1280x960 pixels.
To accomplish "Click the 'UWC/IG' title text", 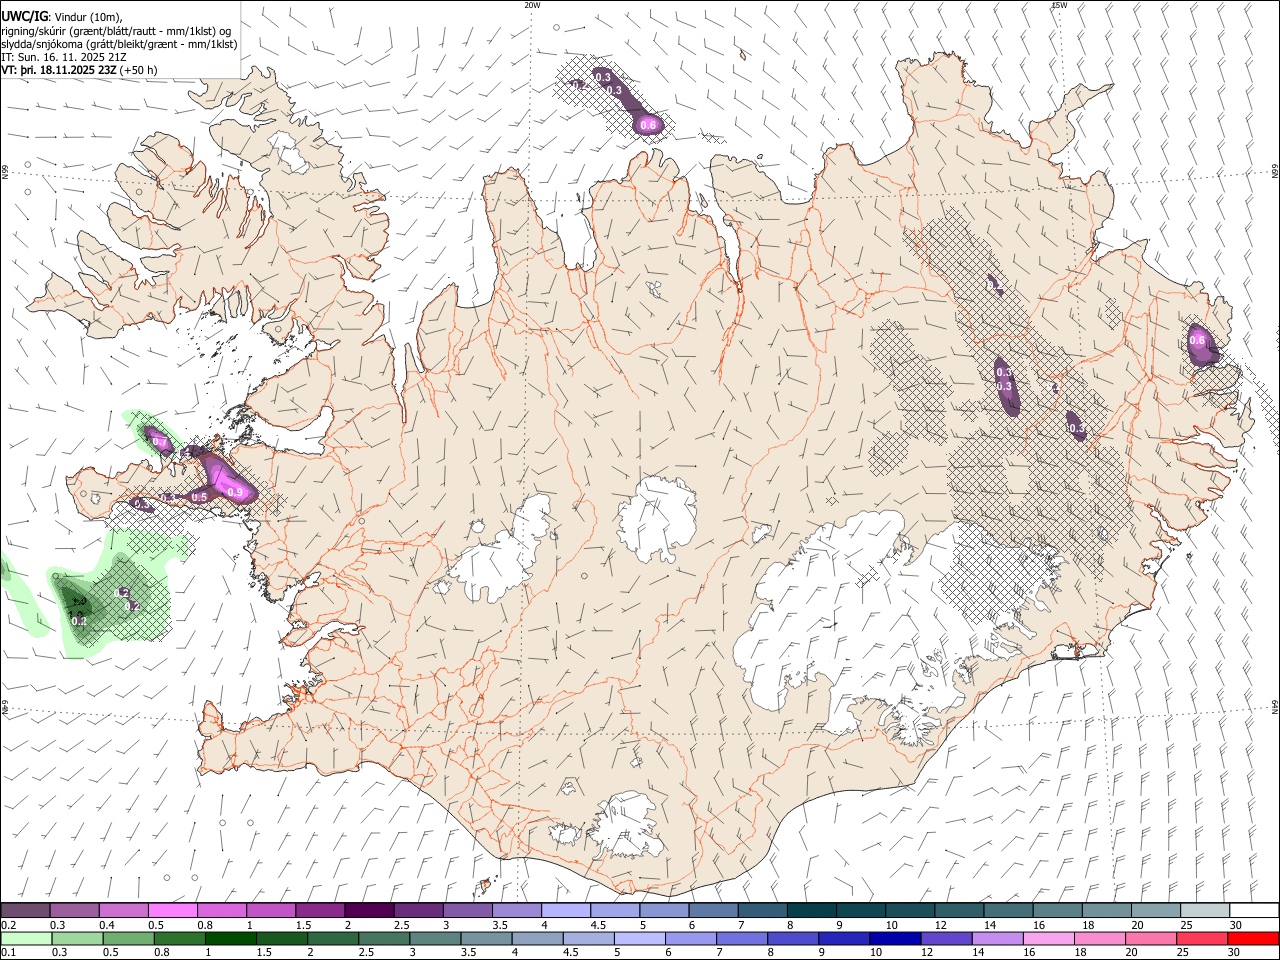I will (x=24, y=17).
